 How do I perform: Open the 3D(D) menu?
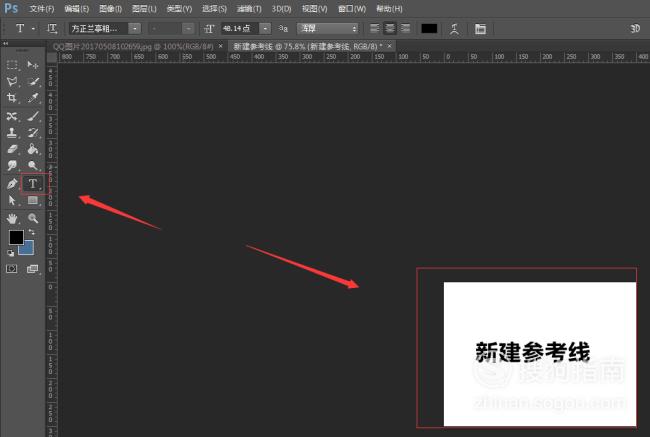281,9
